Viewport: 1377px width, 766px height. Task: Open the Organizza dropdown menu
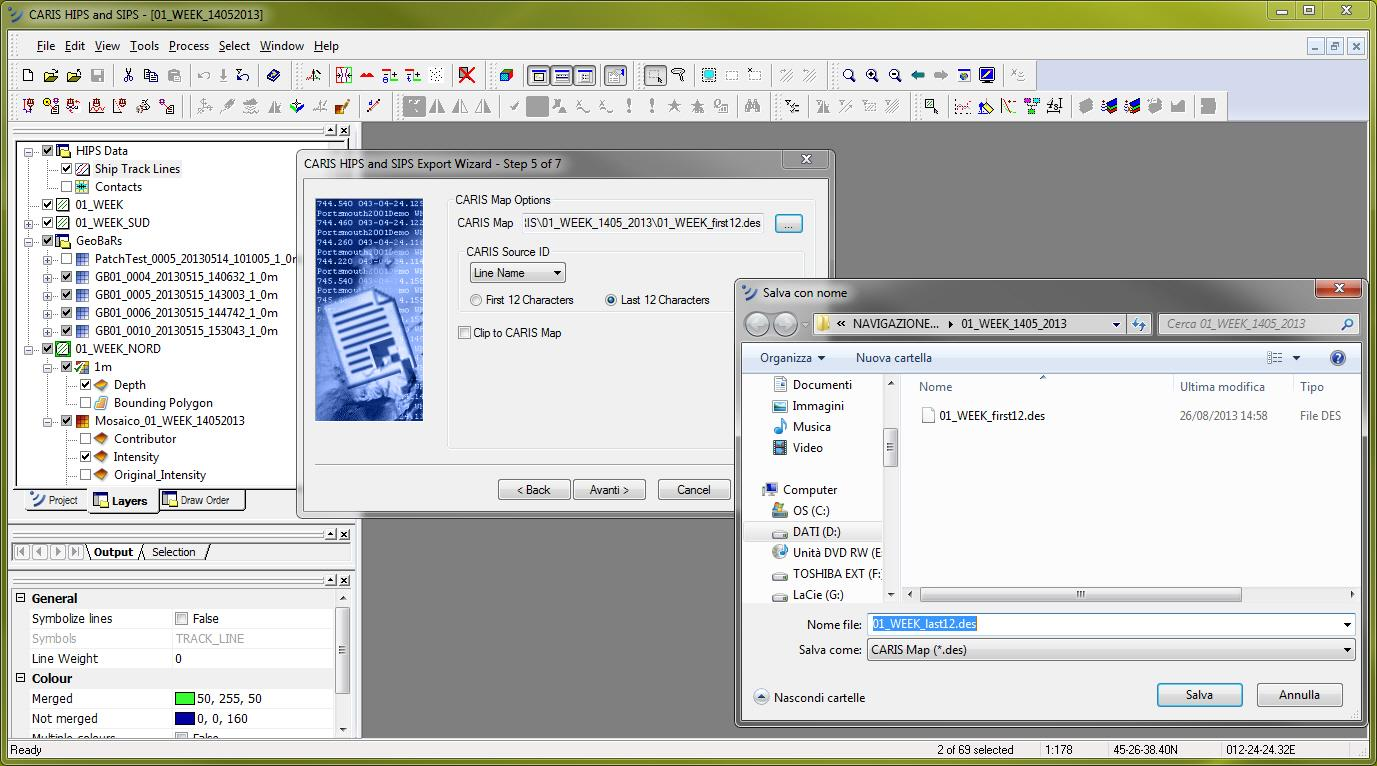[x=792, y=358]
